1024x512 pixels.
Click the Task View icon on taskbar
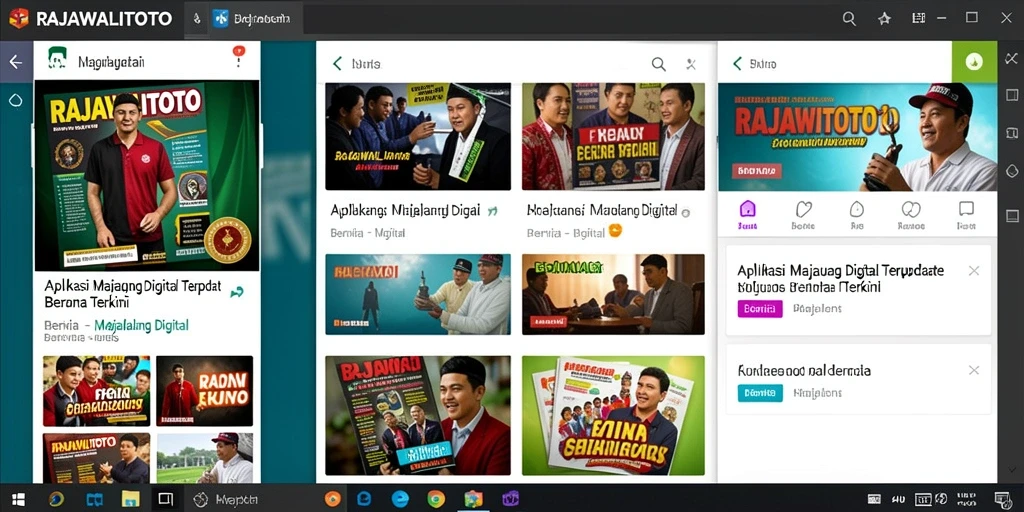166,500
